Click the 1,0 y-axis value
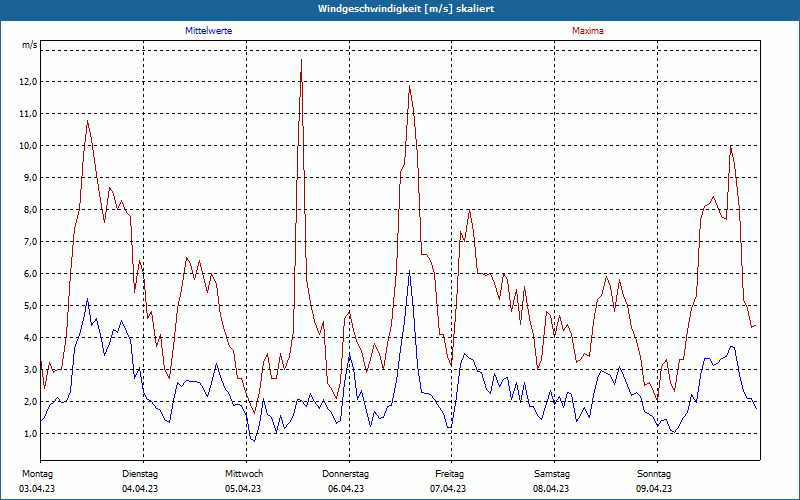This screenshot has height=500, width=800. pyautogui.click(x=30, y=434)
